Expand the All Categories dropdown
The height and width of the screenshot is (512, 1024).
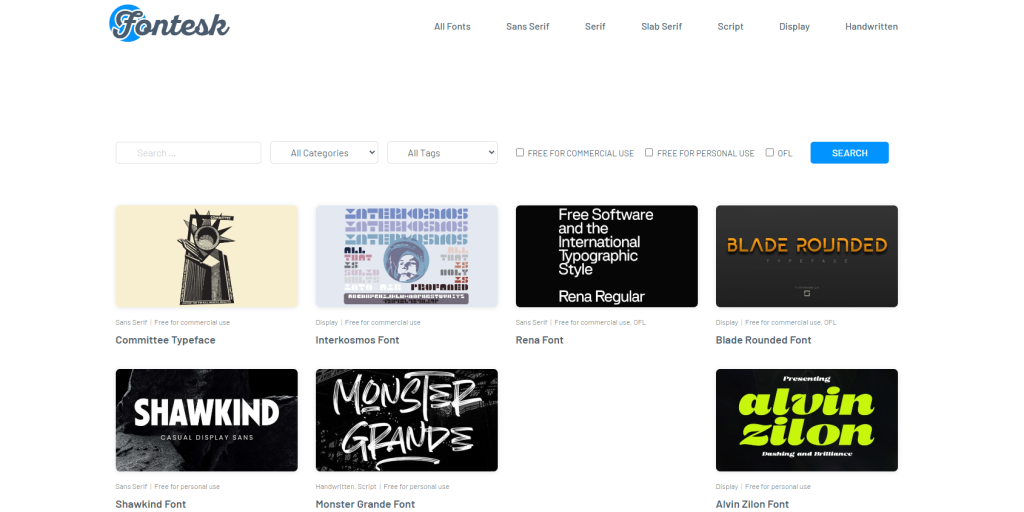tap(324, 153)
